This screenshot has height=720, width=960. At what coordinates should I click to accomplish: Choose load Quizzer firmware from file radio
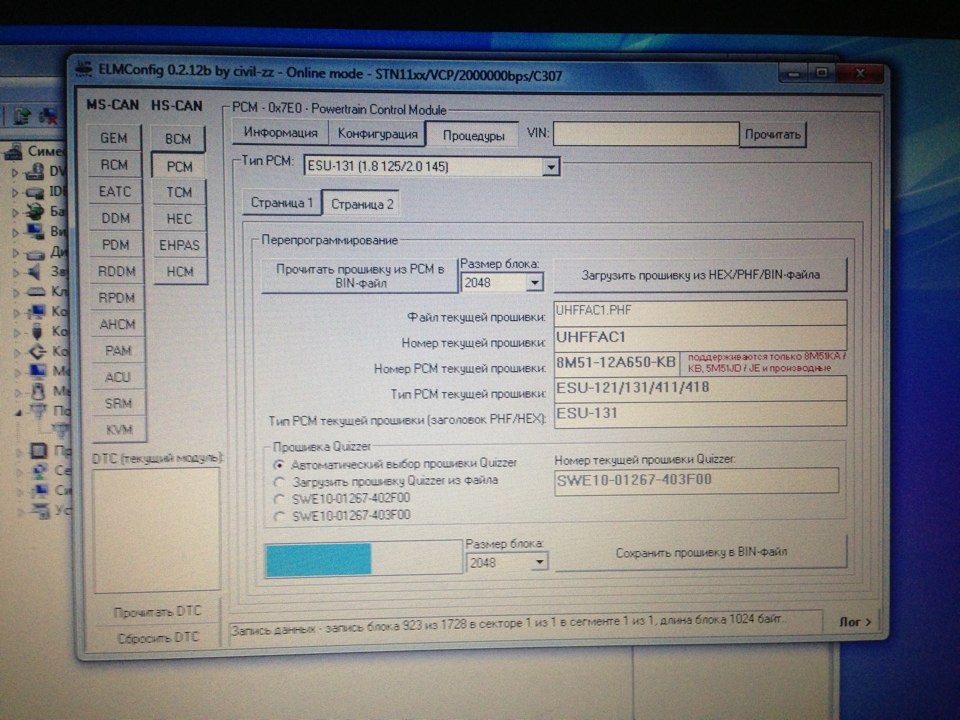coord(279,482)
